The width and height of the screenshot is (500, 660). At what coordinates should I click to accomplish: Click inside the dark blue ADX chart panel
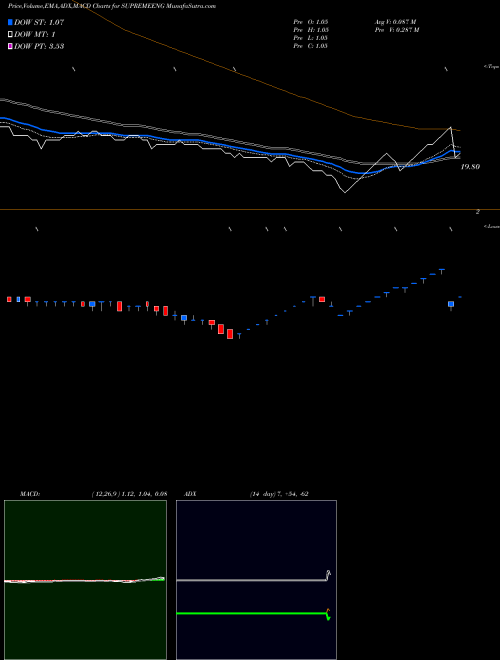[x=256, y=580]
